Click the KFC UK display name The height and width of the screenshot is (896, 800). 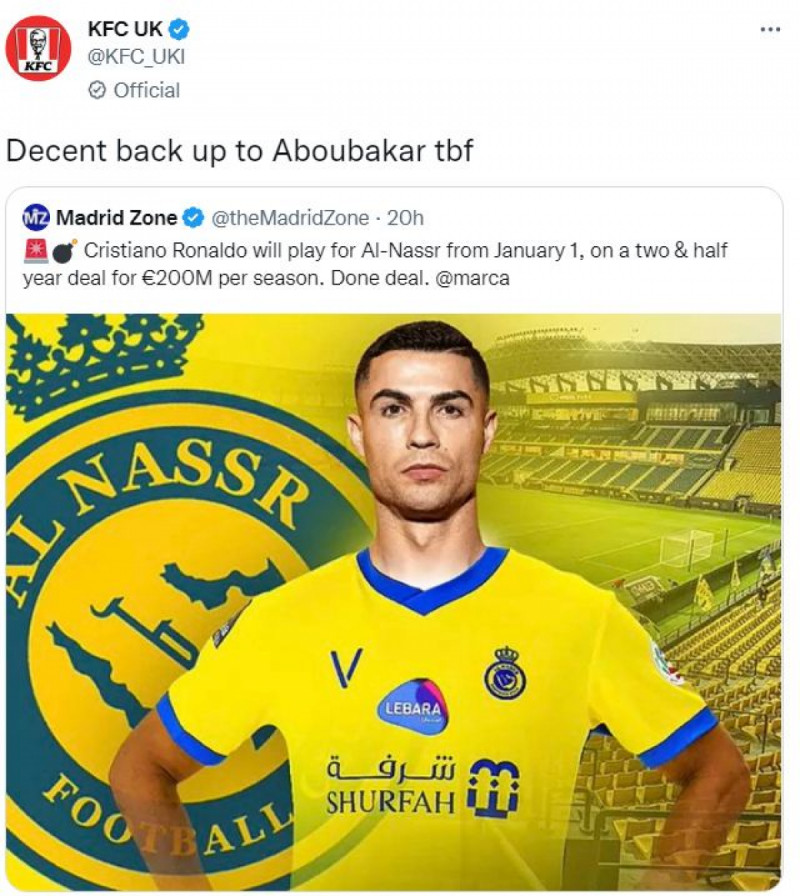[125, 29]
